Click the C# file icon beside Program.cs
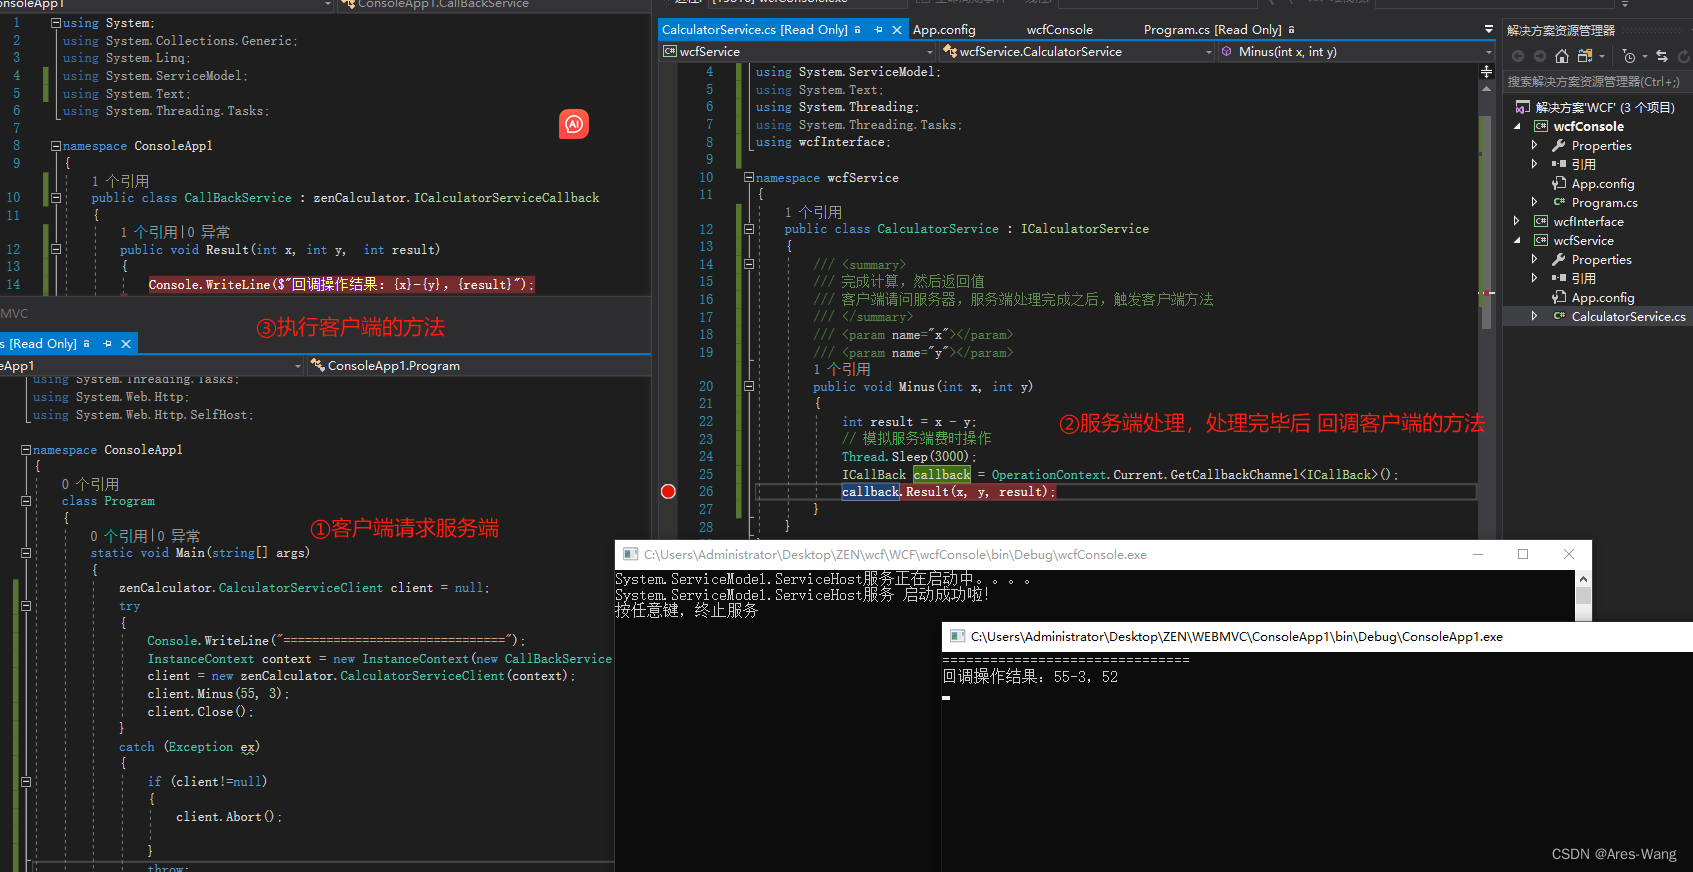1693x872 pixels. (x=1559, y=202)
